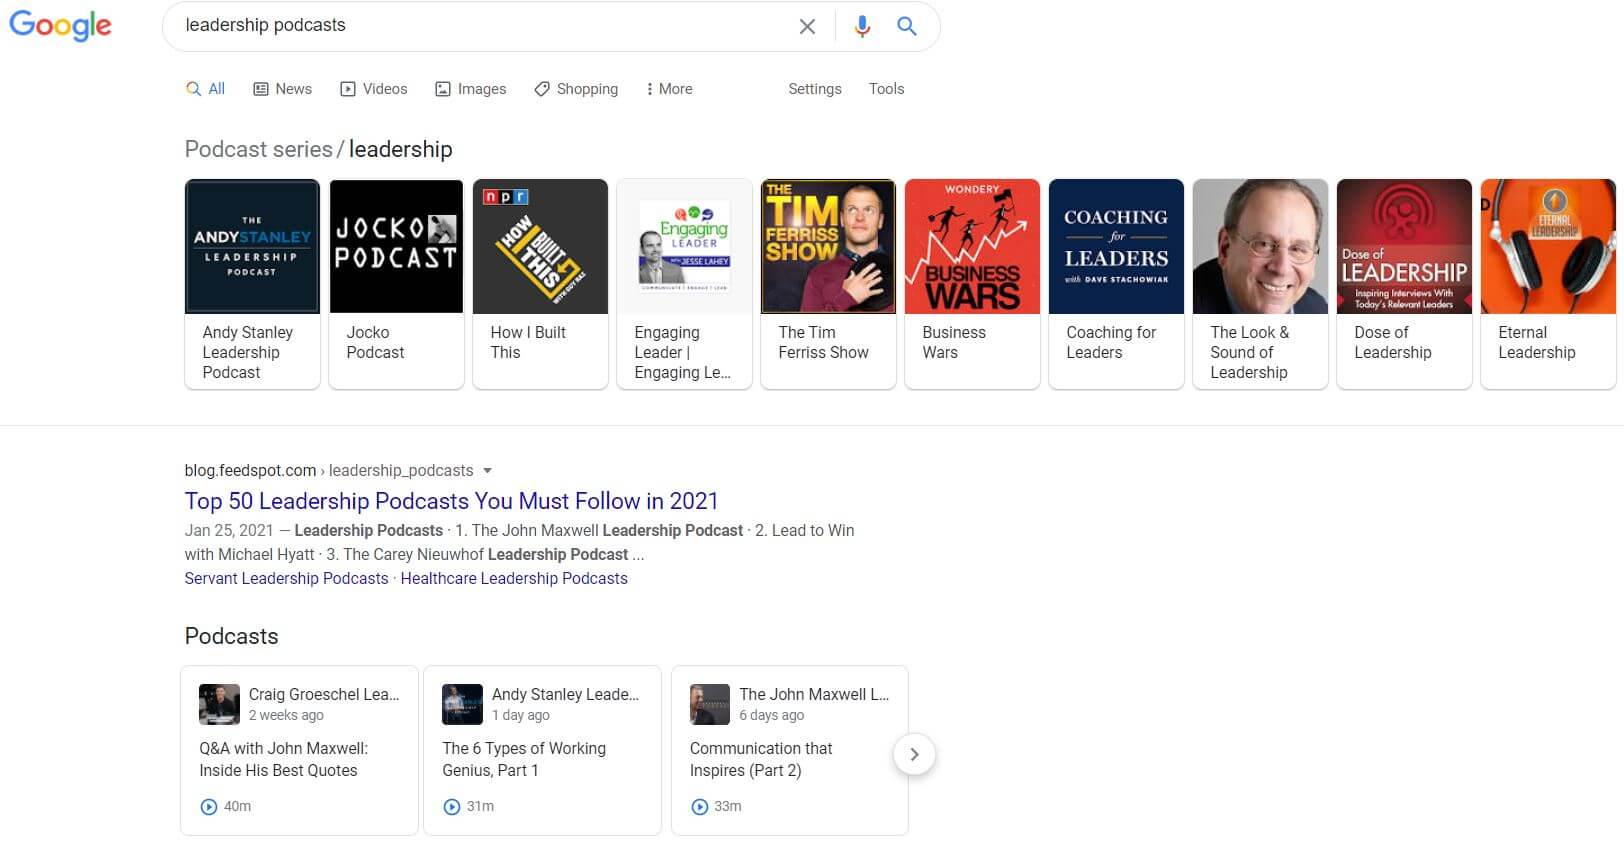Click Andy Stanley episode small thumbnail
The width and height of the screenshot is (1624, 849).
click(x=462, y=704)
